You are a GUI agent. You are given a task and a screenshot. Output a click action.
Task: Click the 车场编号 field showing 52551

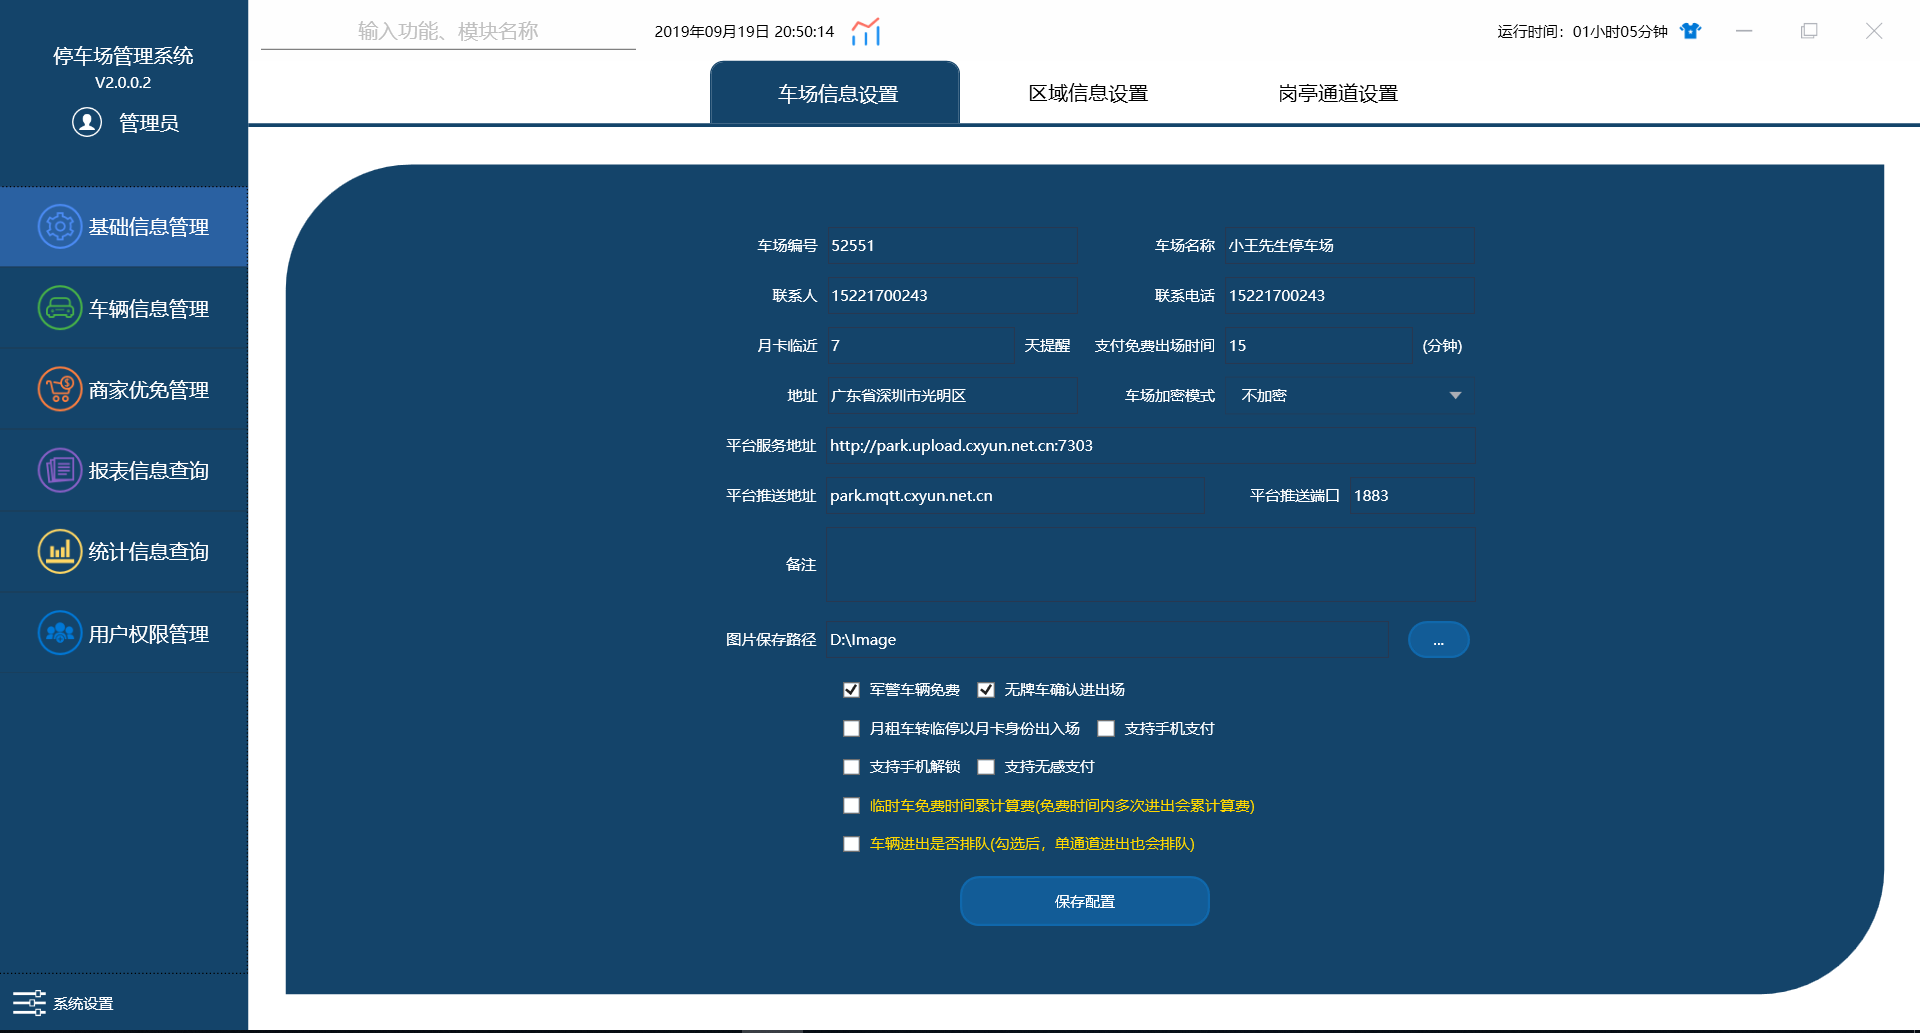[951, 246]
